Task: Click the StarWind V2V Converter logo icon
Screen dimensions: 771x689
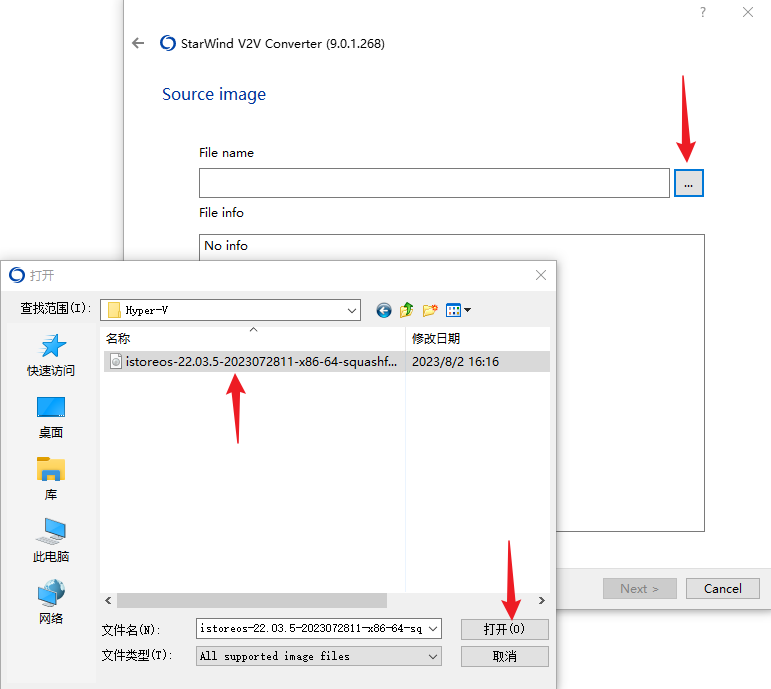Action: 168,43
